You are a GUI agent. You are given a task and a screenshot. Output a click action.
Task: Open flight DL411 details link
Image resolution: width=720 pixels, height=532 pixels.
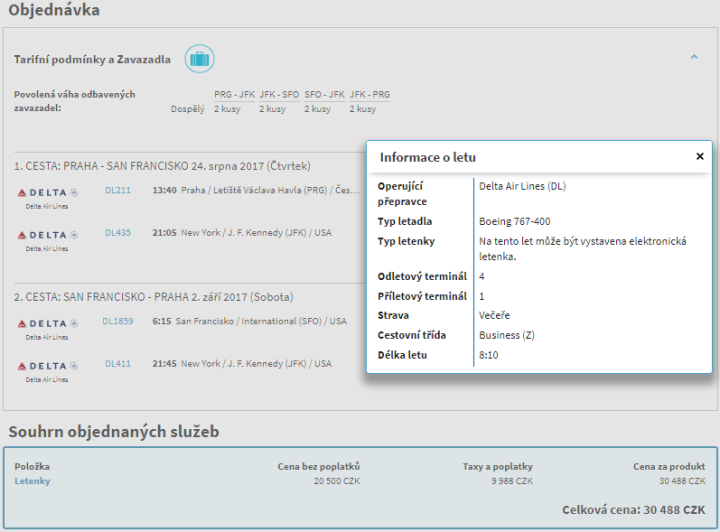point(118,364)
